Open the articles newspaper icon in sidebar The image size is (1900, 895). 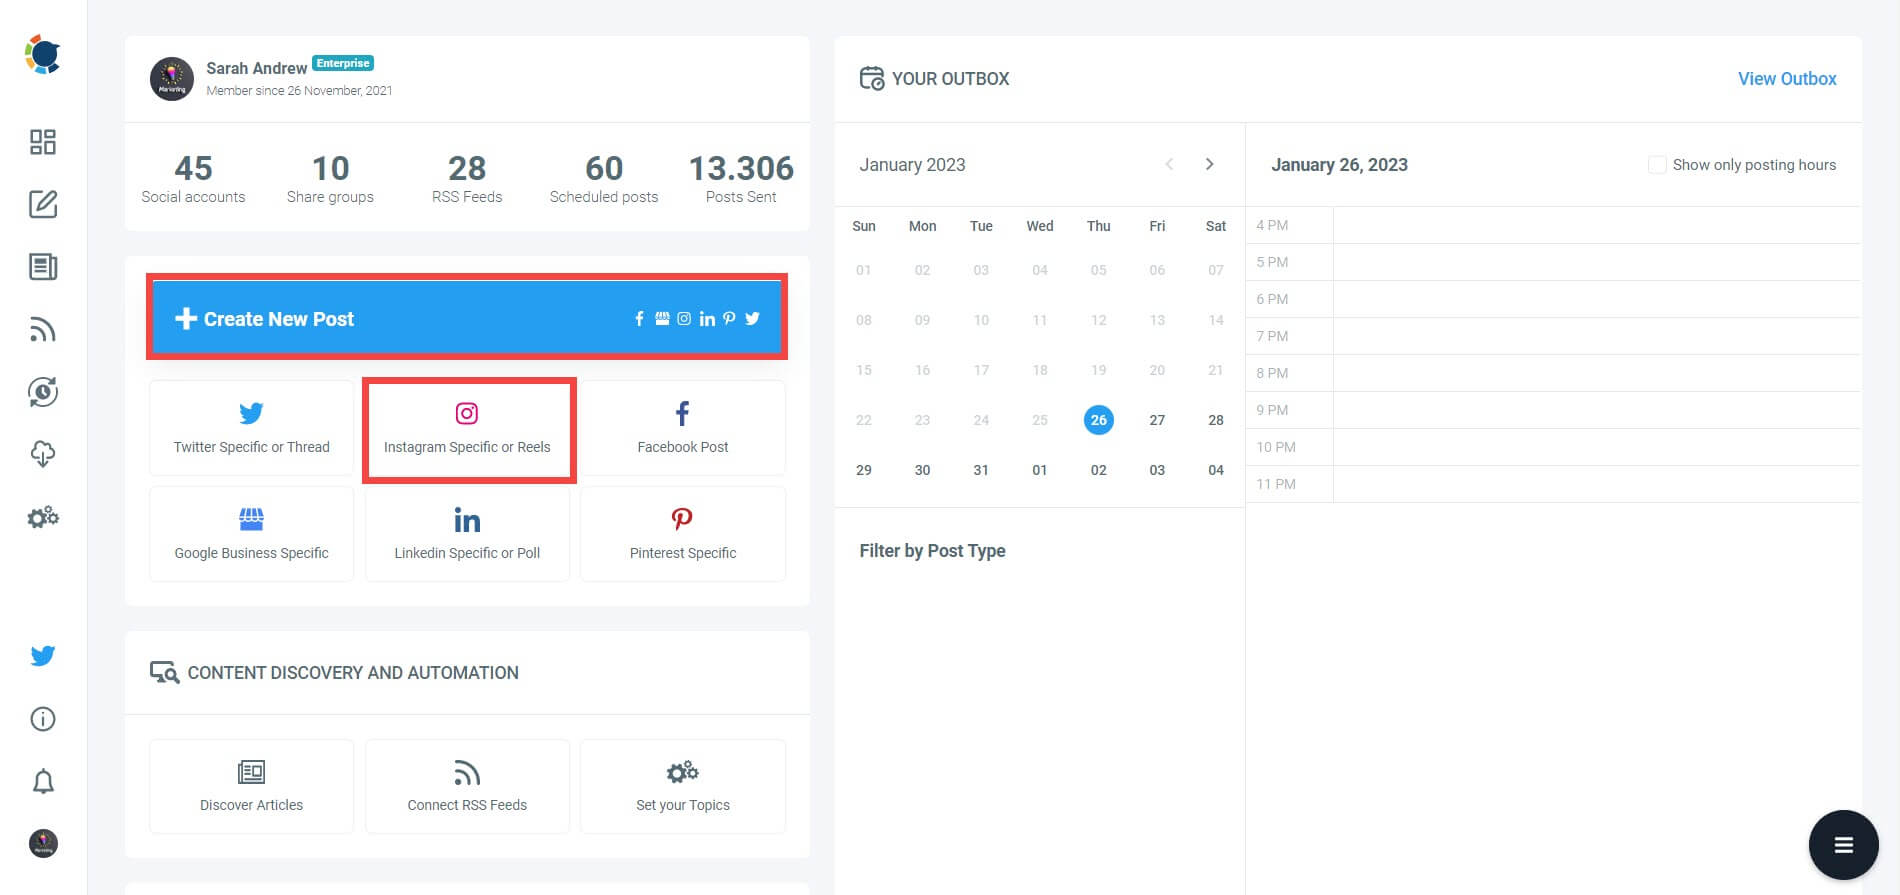click(43, 267)
